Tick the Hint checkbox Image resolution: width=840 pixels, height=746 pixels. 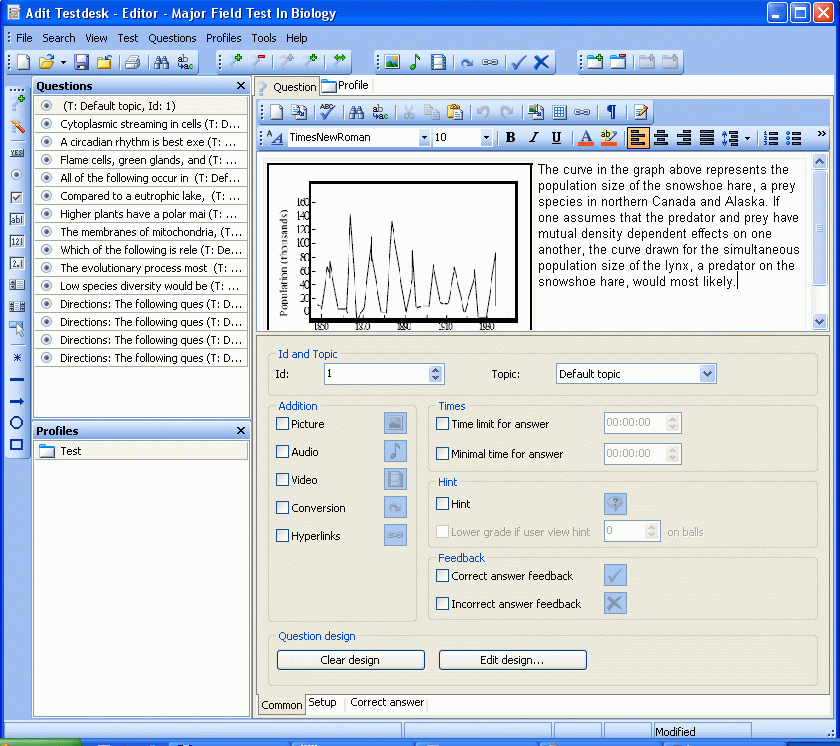click(442, 504)
